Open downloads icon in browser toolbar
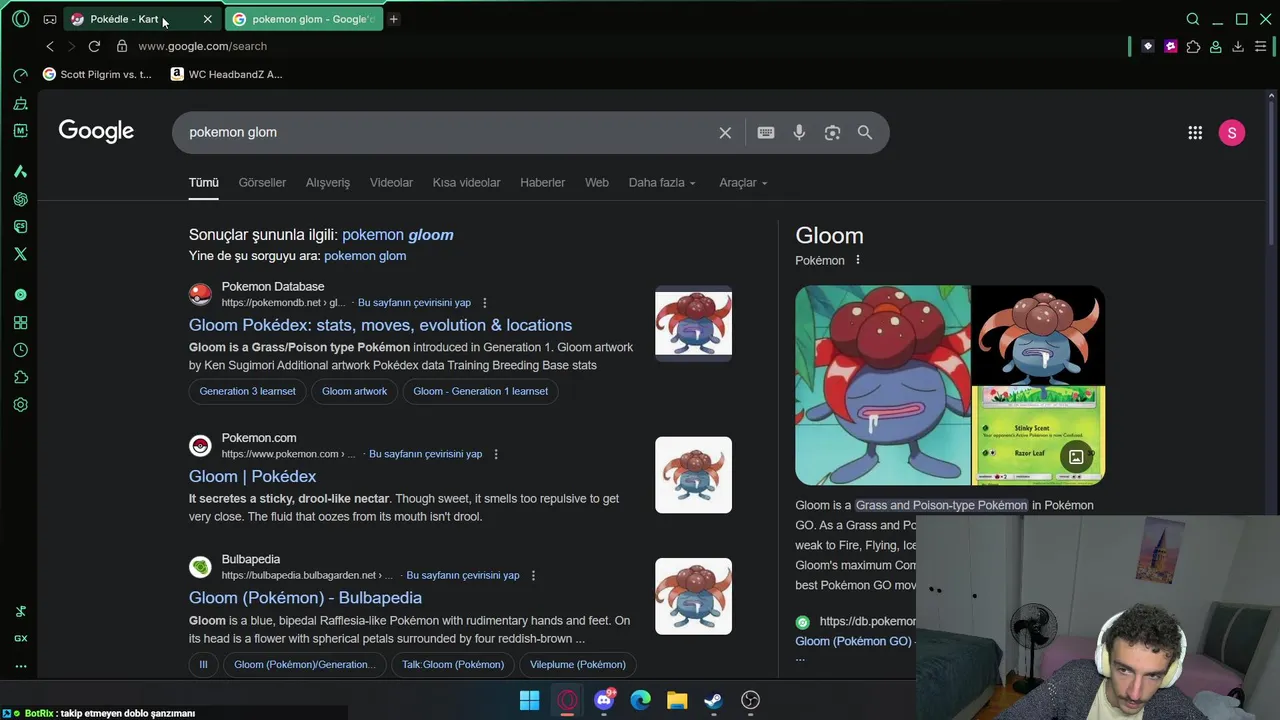Screen dimensions: 1280x720 point(1238,46)
